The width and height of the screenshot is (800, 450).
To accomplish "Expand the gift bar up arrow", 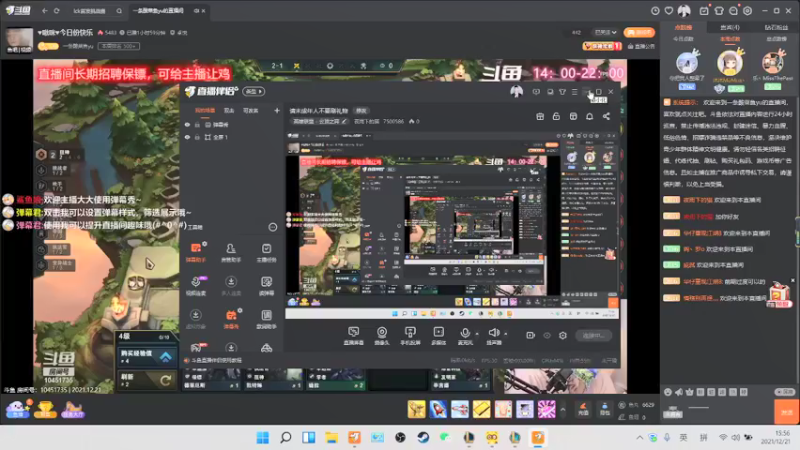I will point(563,409).
